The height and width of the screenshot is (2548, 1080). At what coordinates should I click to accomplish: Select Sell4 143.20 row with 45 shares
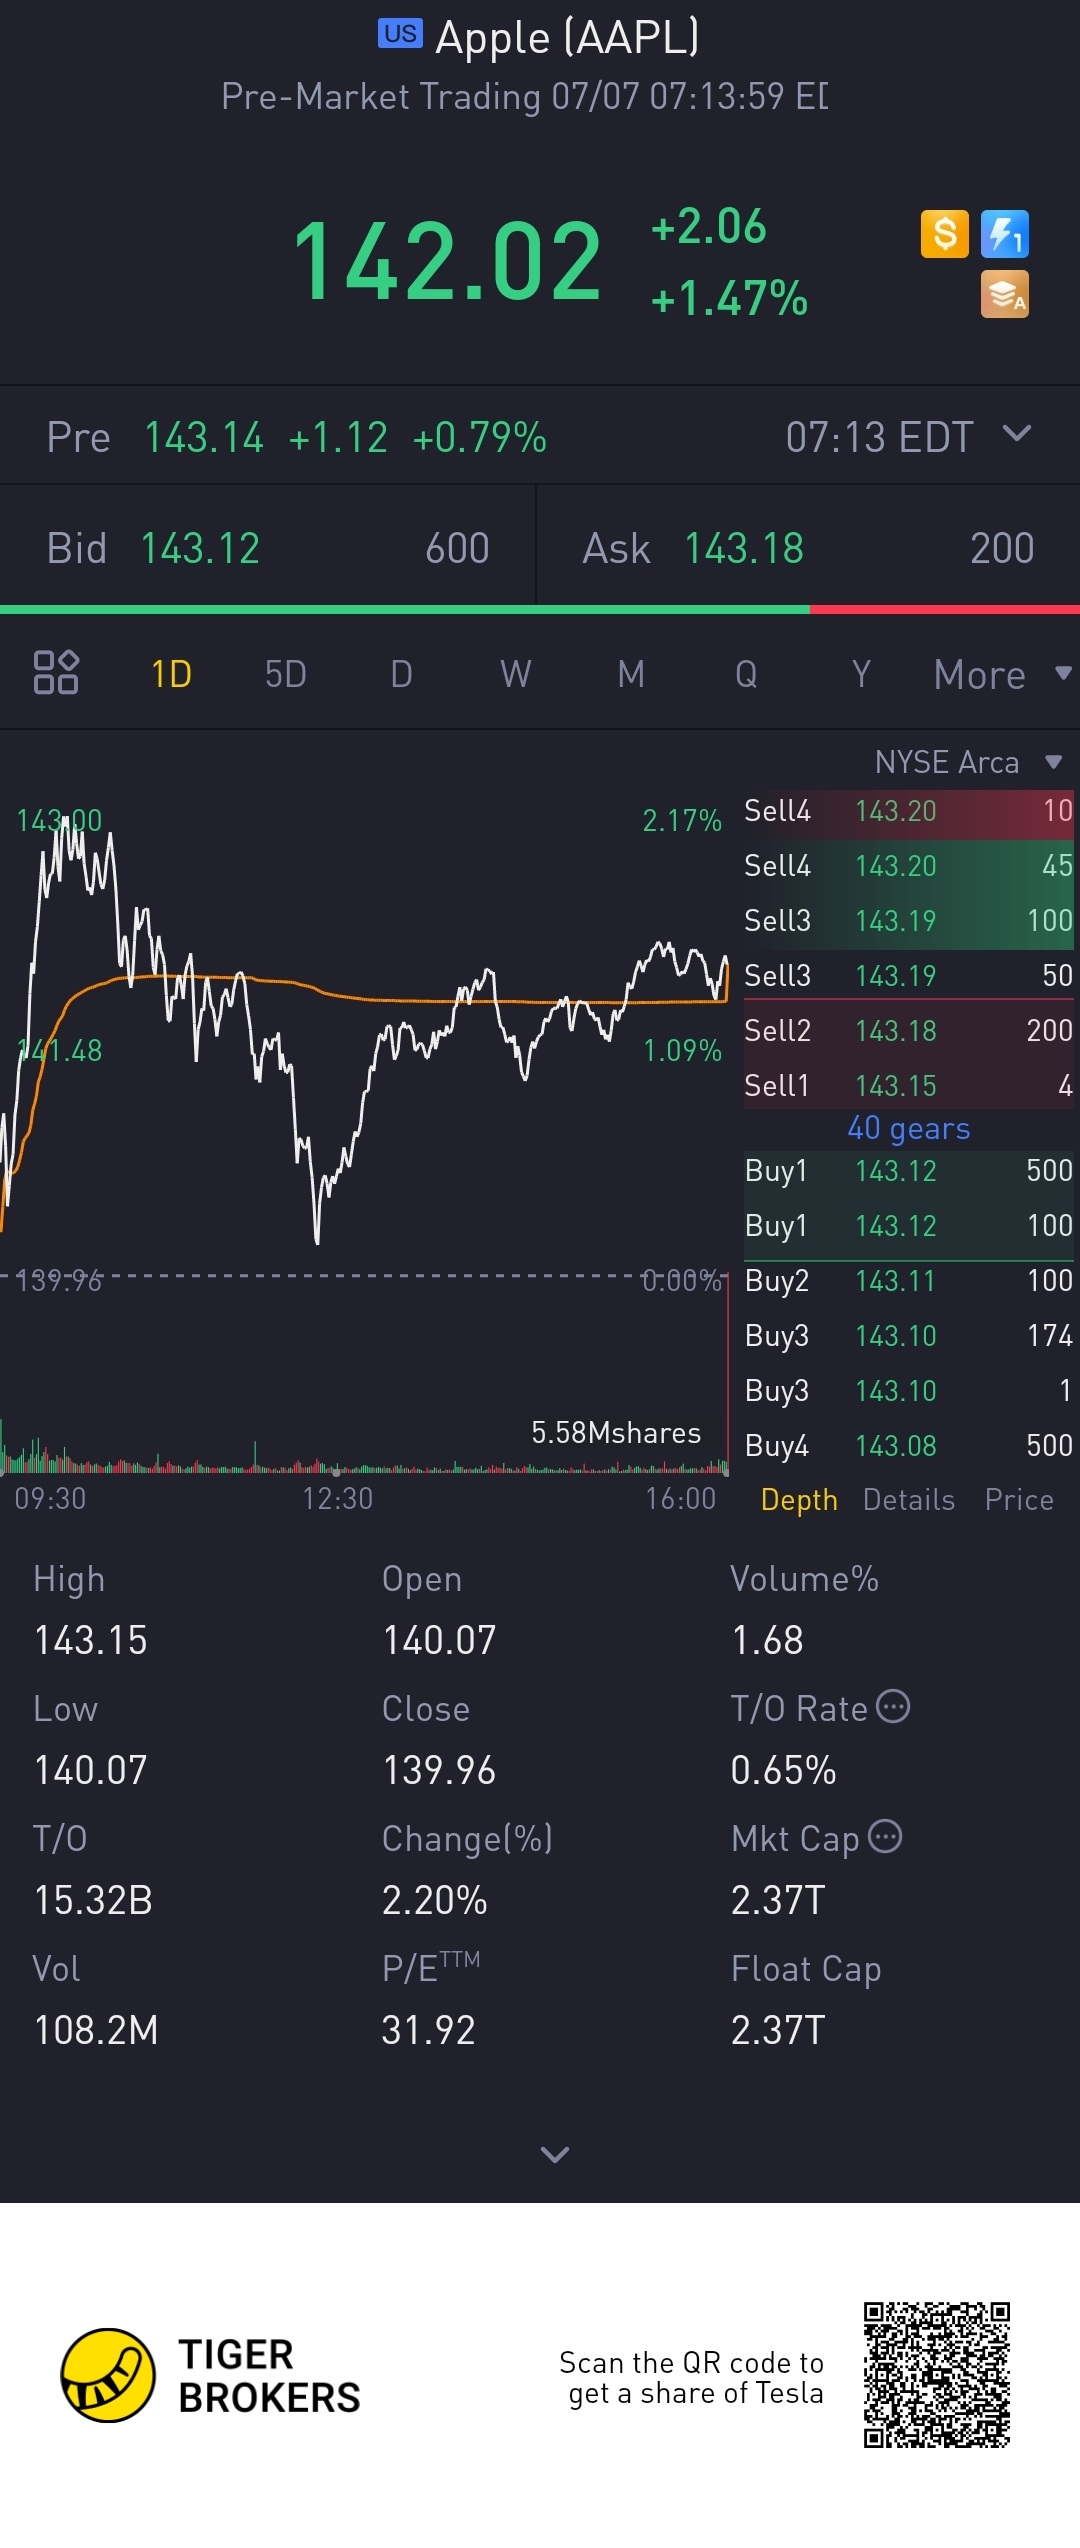coord(909,865)
